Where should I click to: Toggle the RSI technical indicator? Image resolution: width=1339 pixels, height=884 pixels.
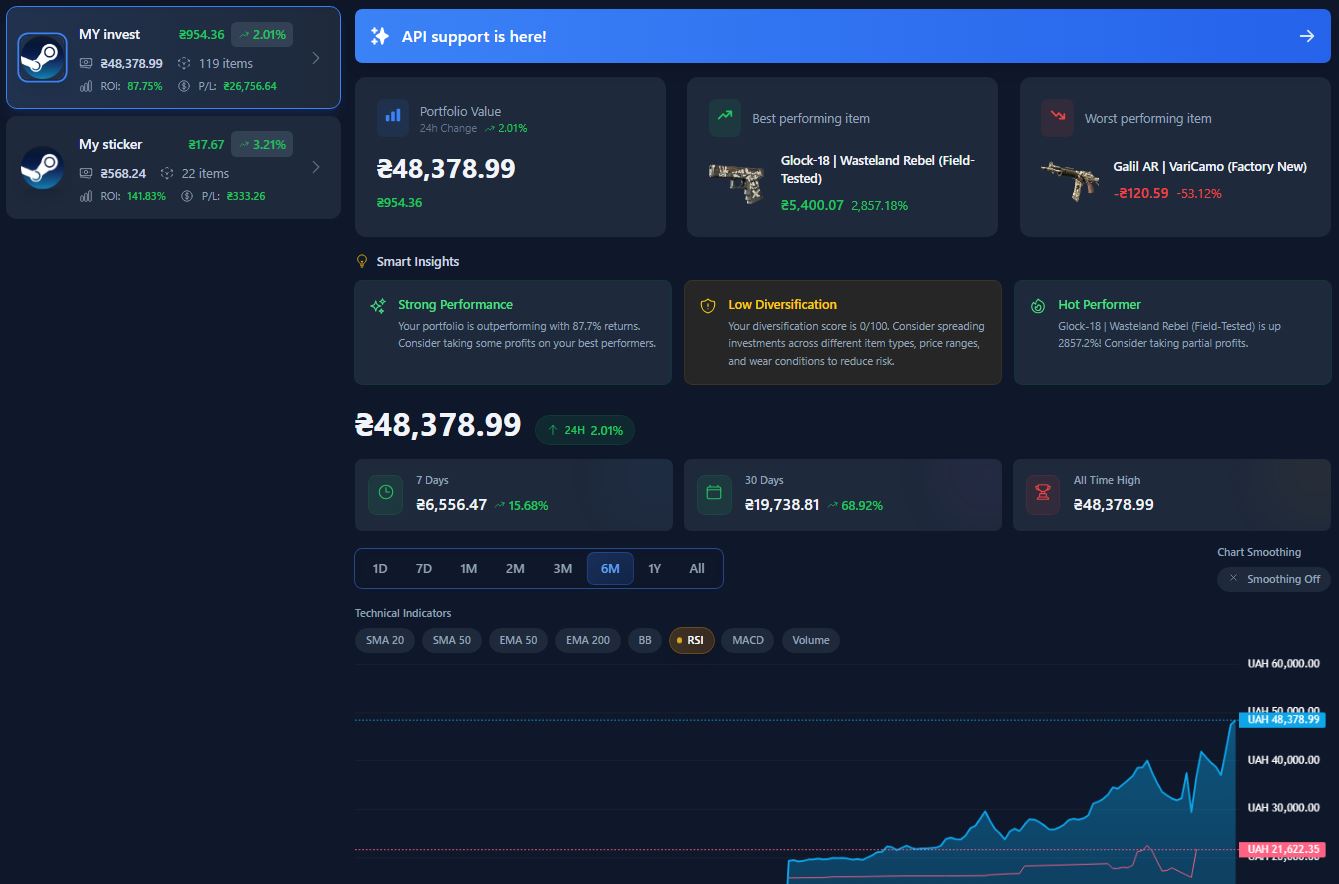coord(691,640)
